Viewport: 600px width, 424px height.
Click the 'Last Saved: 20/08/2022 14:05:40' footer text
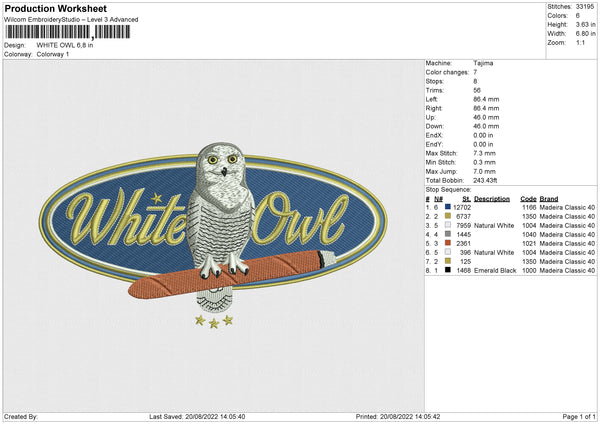[197, 417]
